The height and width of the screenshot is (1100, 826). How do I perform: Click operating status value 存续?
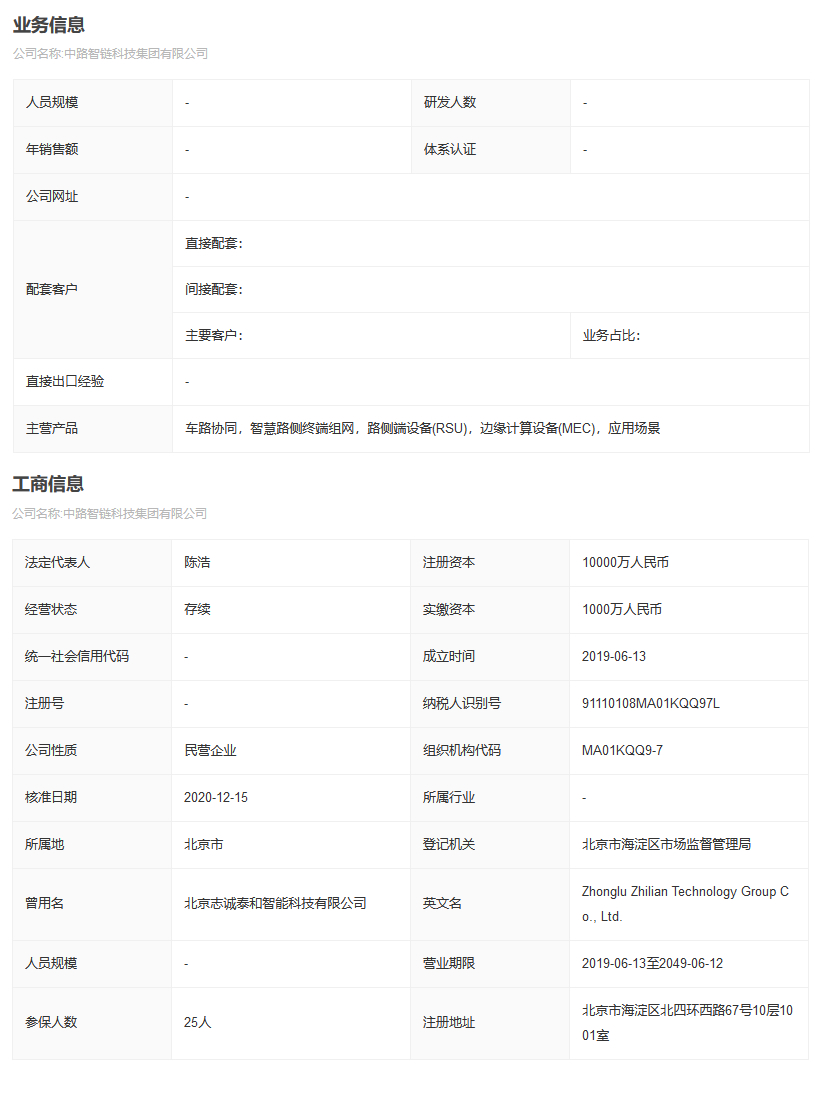click(197, 610)
